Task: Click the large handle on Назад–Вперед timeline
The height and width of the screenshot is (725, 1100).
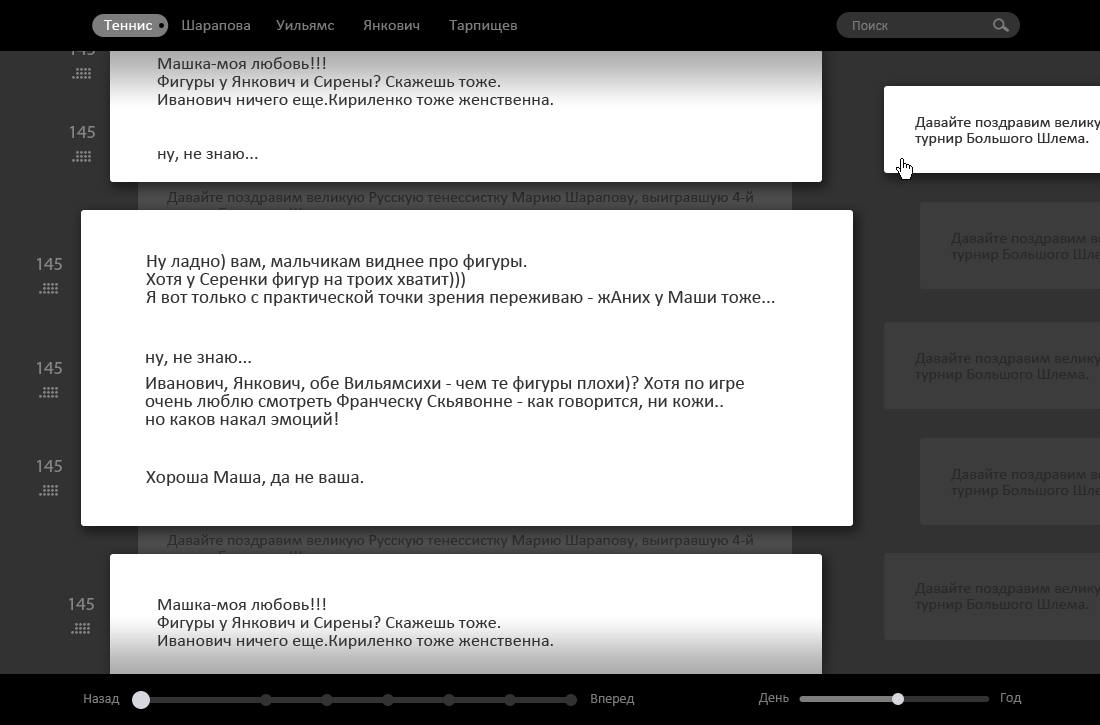Action: tap(141, 700)
